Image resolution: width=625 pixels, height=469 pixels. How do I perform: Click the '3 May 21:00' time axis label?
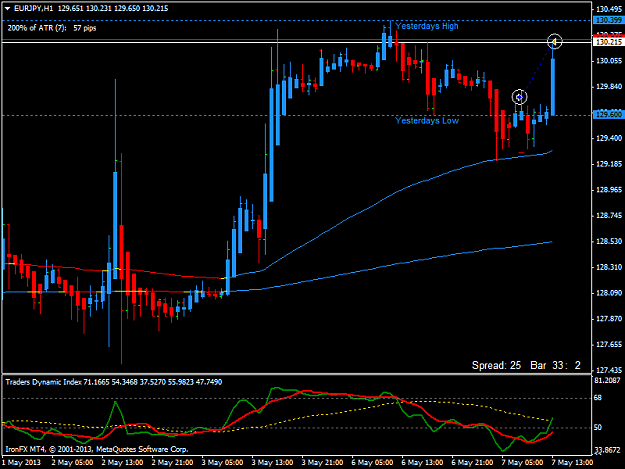click(x=322, y=462)
